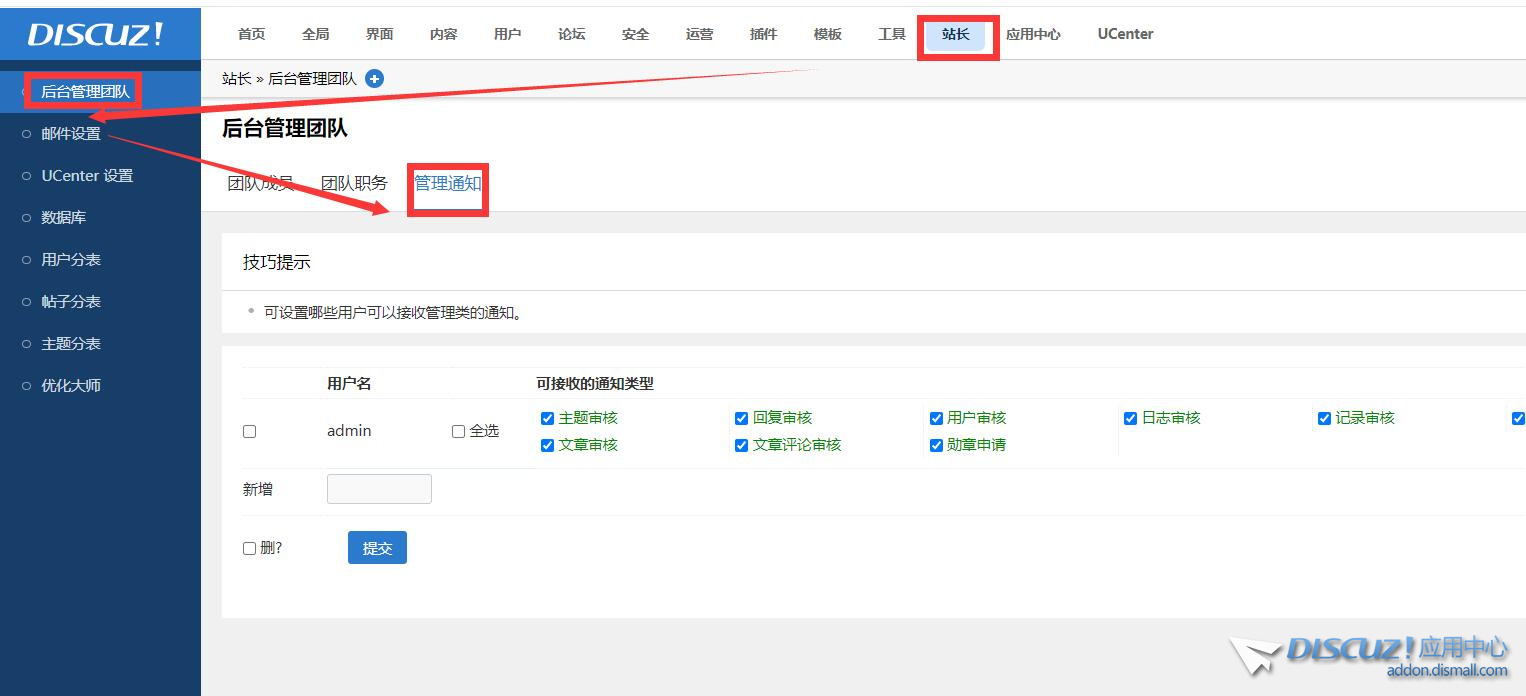Select the admin row checkbox
The image size is (1526, 696).
tap(250, 432)
